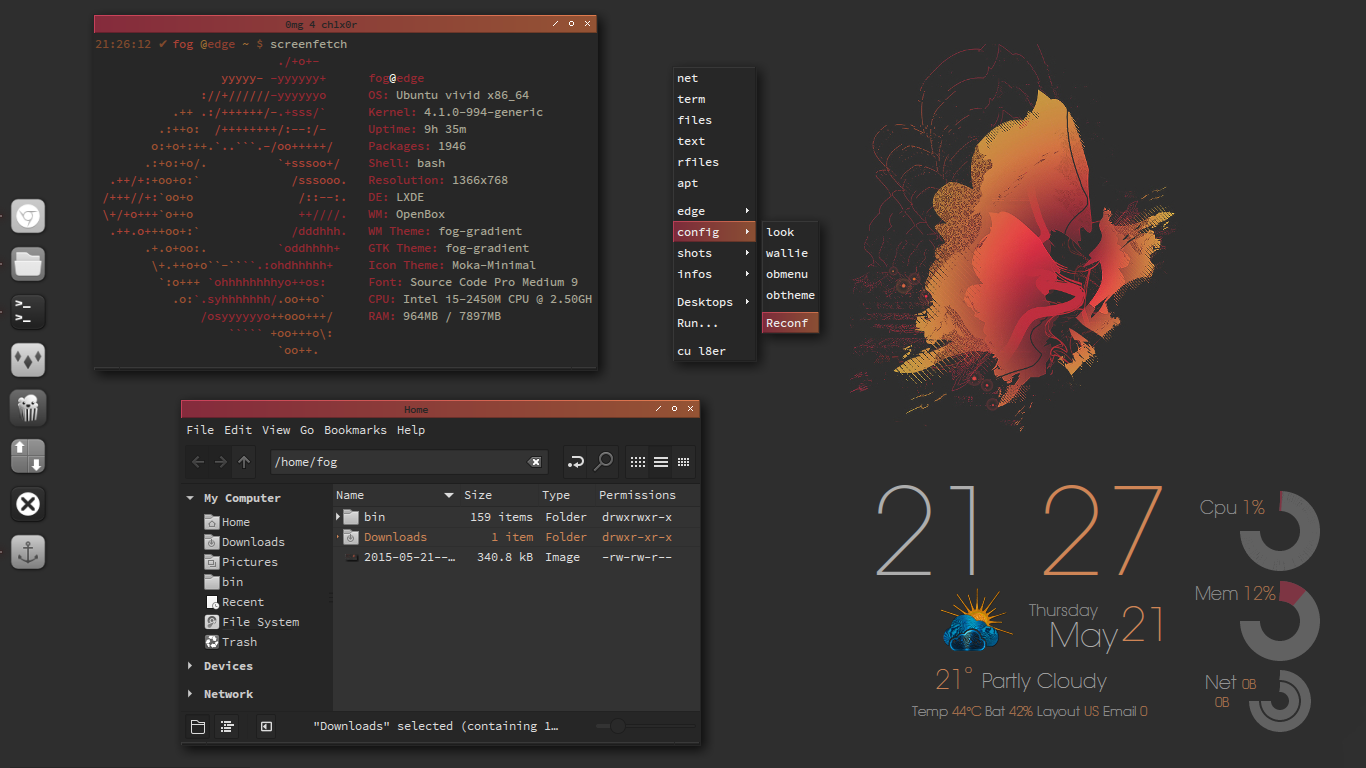
Task: Go up to parent folder
Action: [244, 462]
